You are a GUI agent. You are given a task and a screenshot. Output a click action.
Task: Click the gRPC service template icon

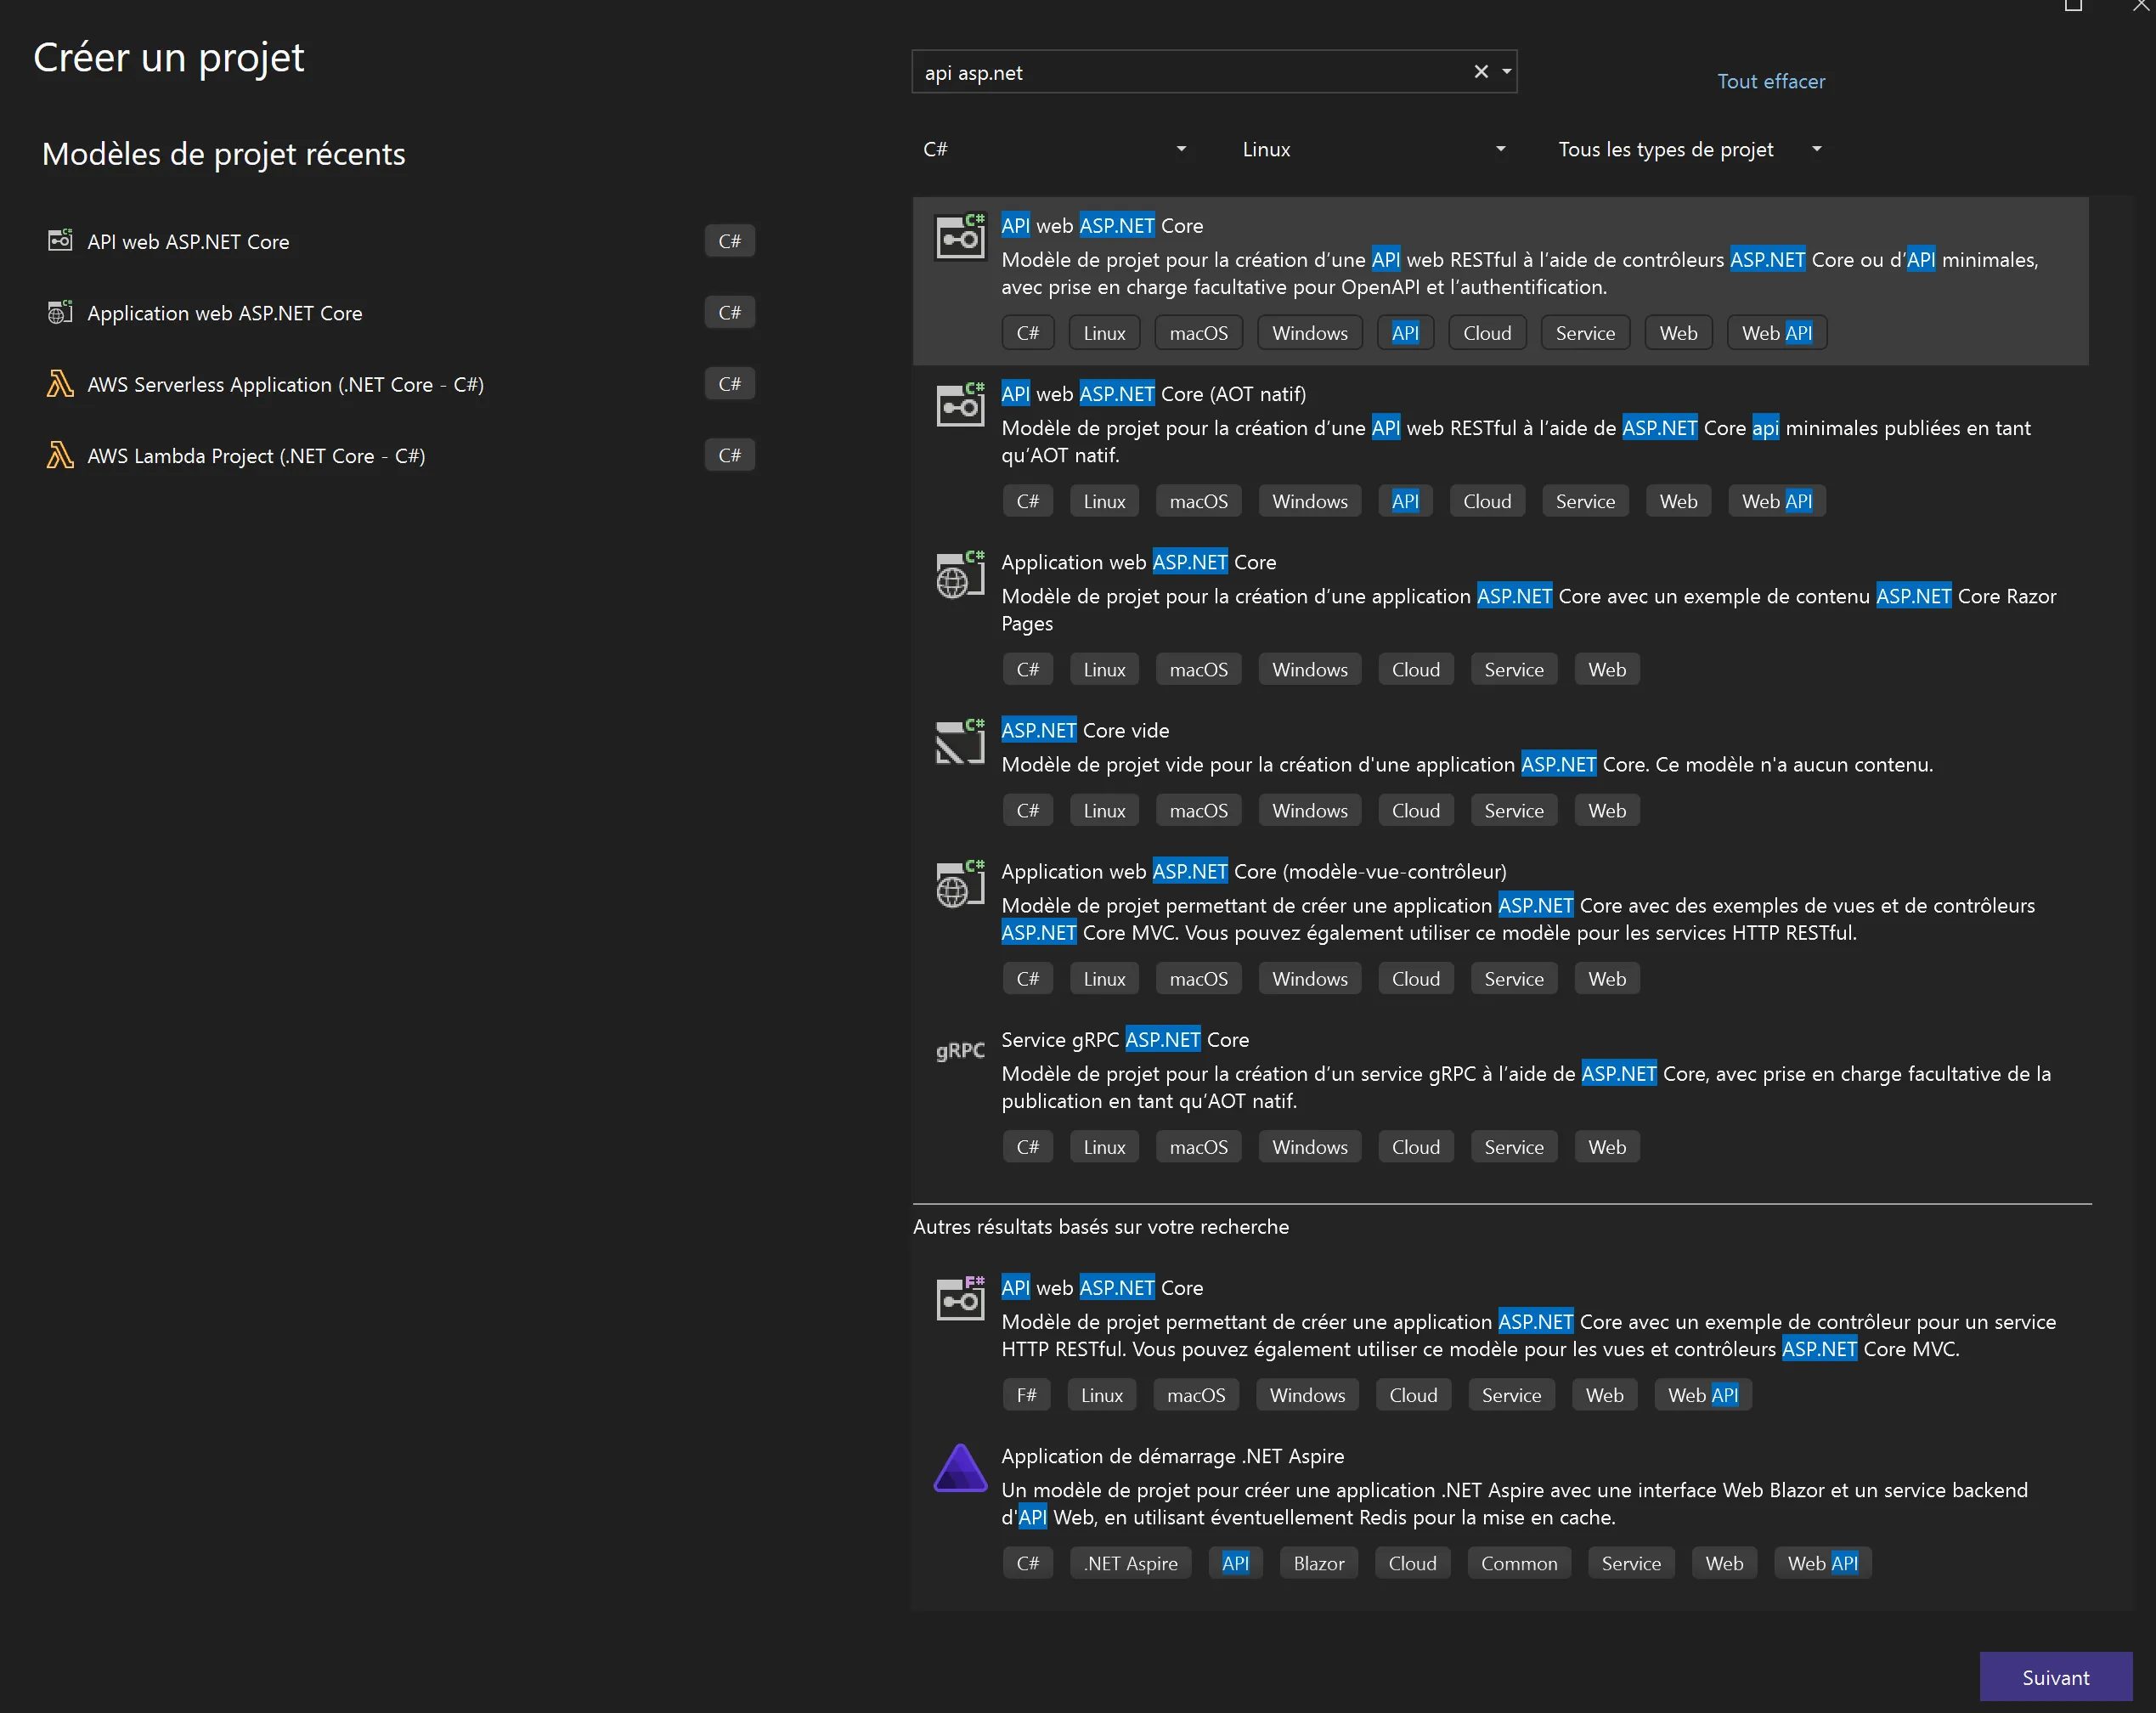[959, 1050]
